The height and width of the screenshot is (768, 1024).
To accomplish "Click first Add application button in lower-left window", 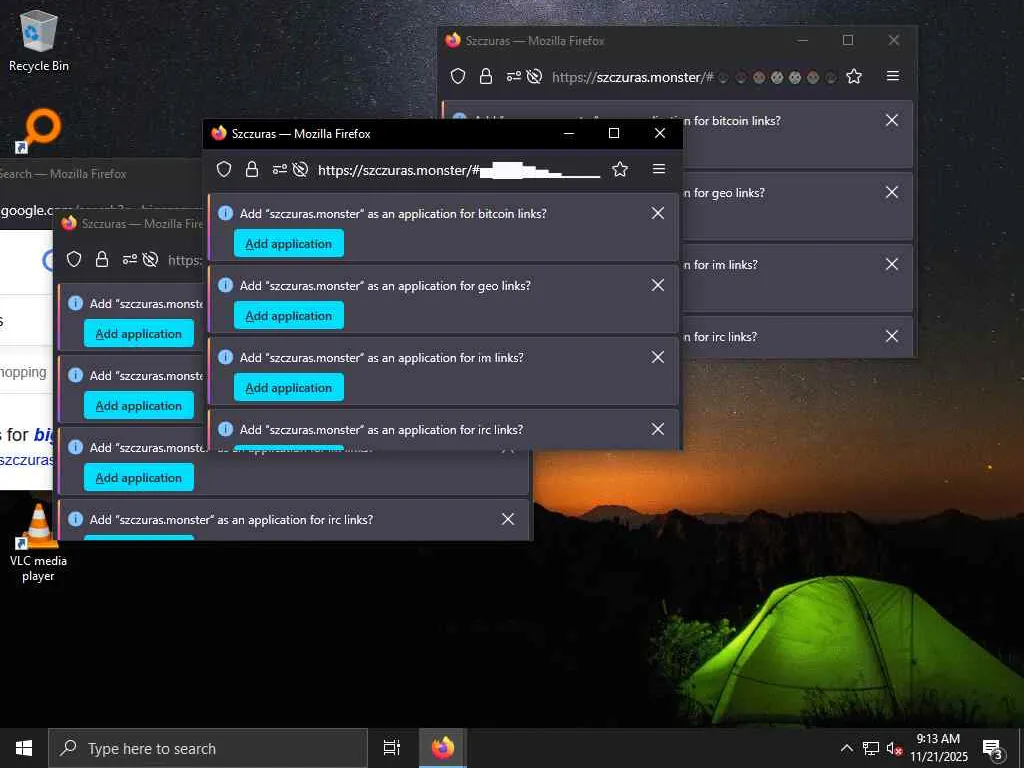I will [138, 334].
